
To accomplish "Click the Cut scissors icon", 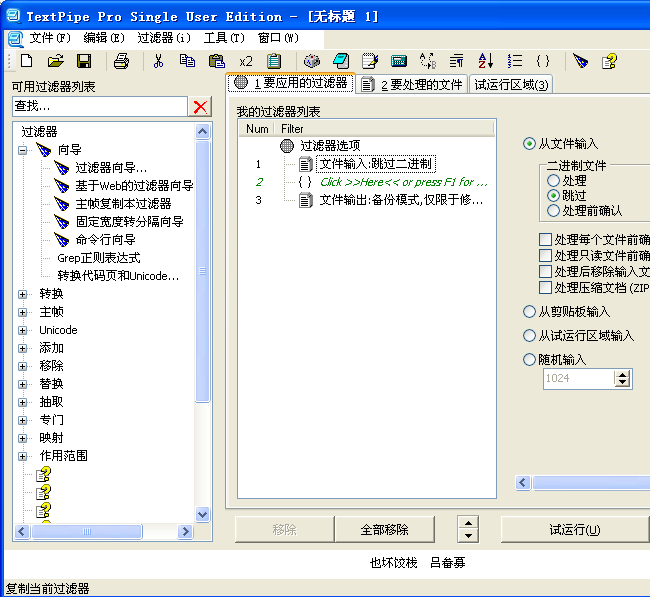I will point(158,61).
